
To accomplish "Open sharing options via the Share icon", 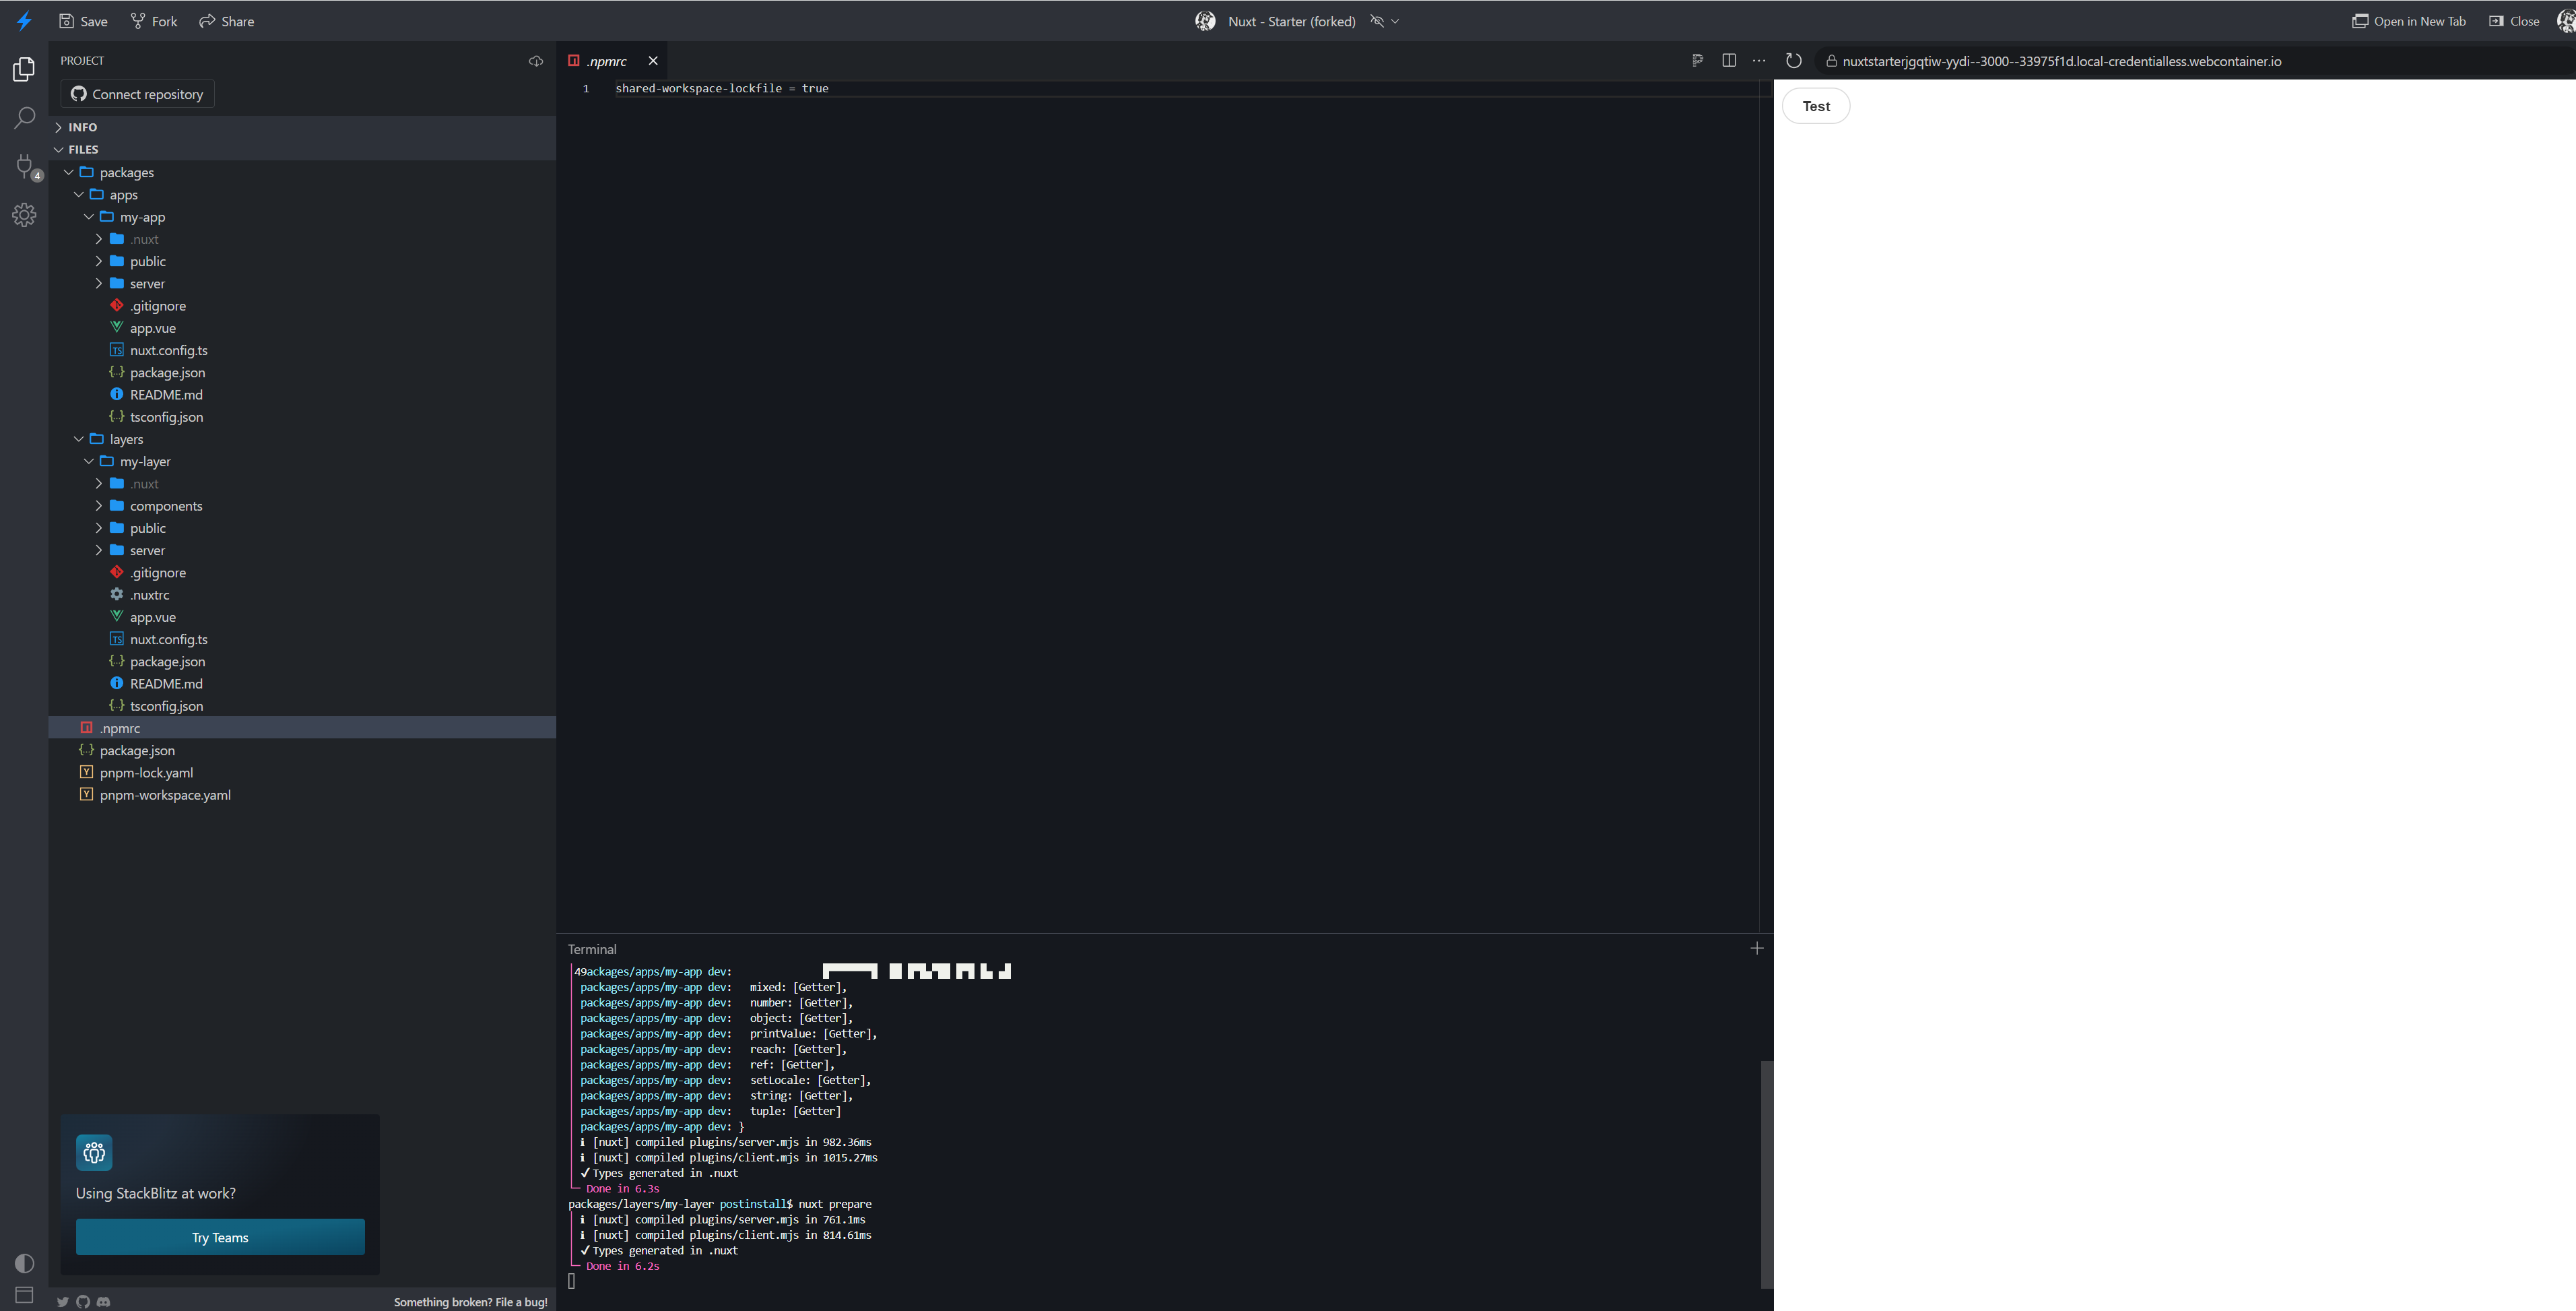I will [207, 20].
